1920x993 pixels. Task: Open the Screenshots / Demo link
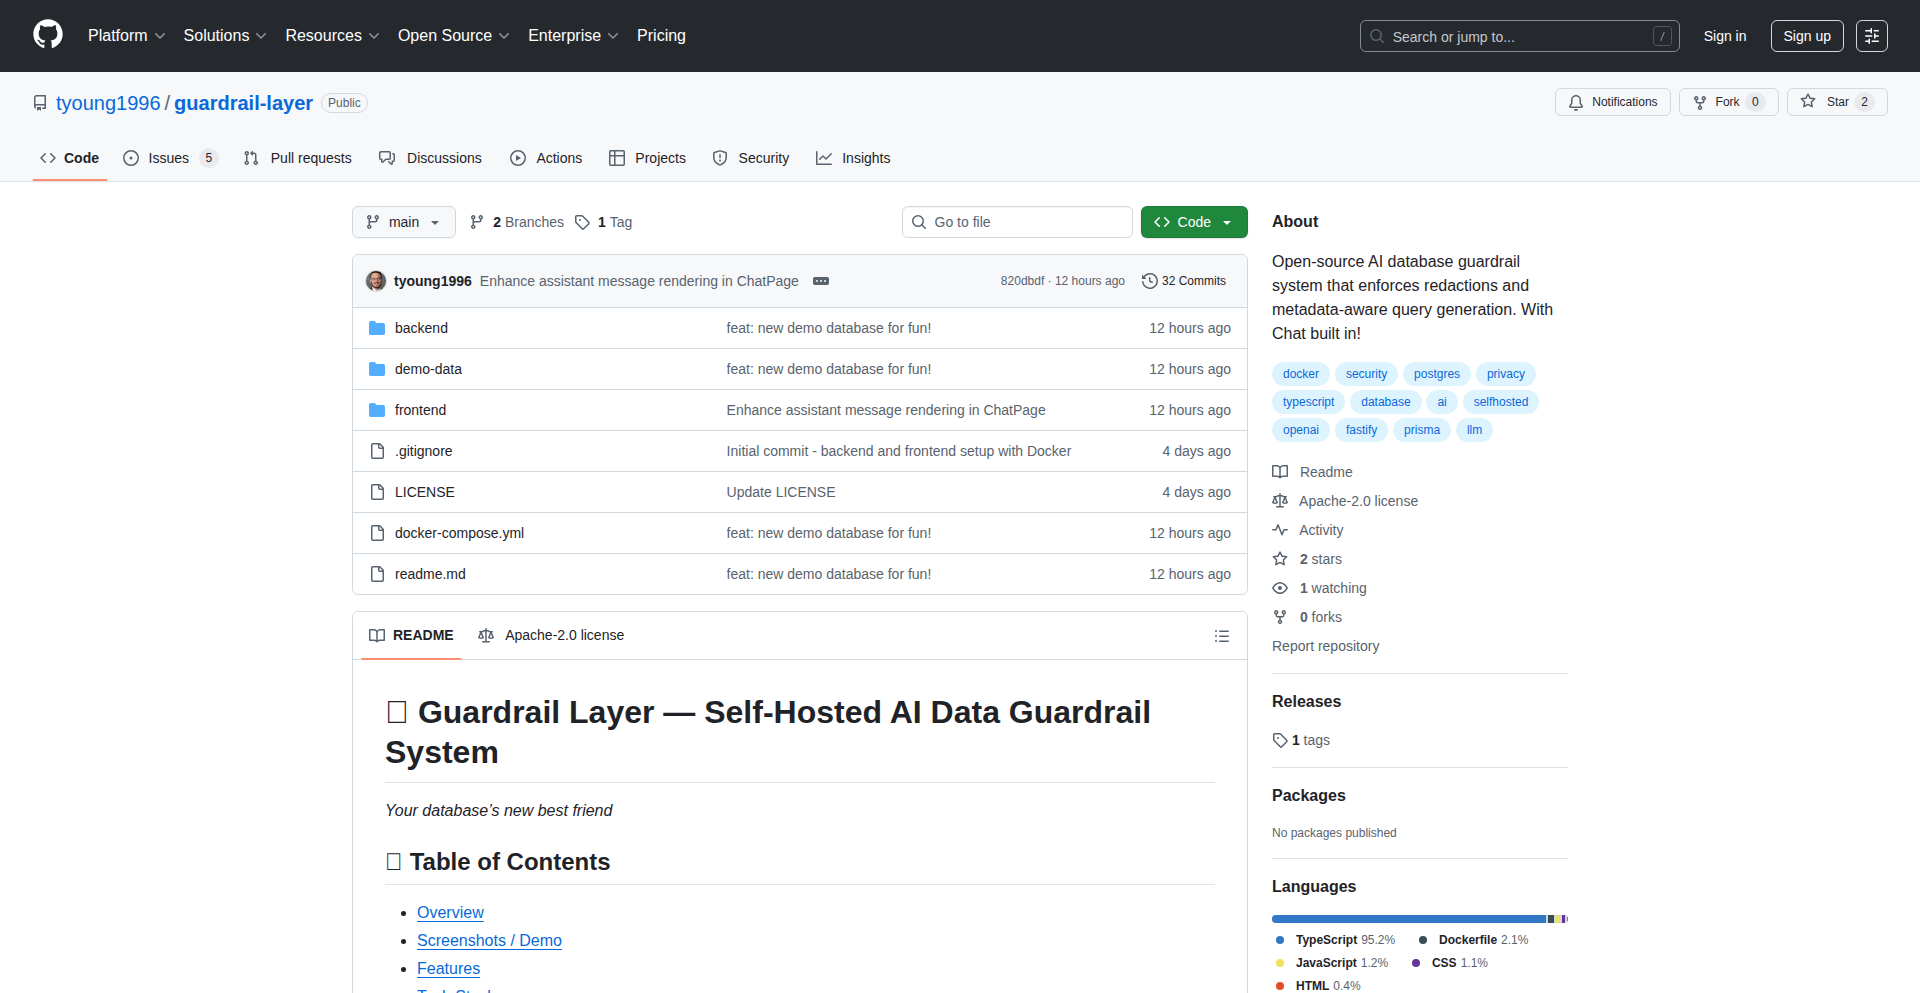point(489,940)
